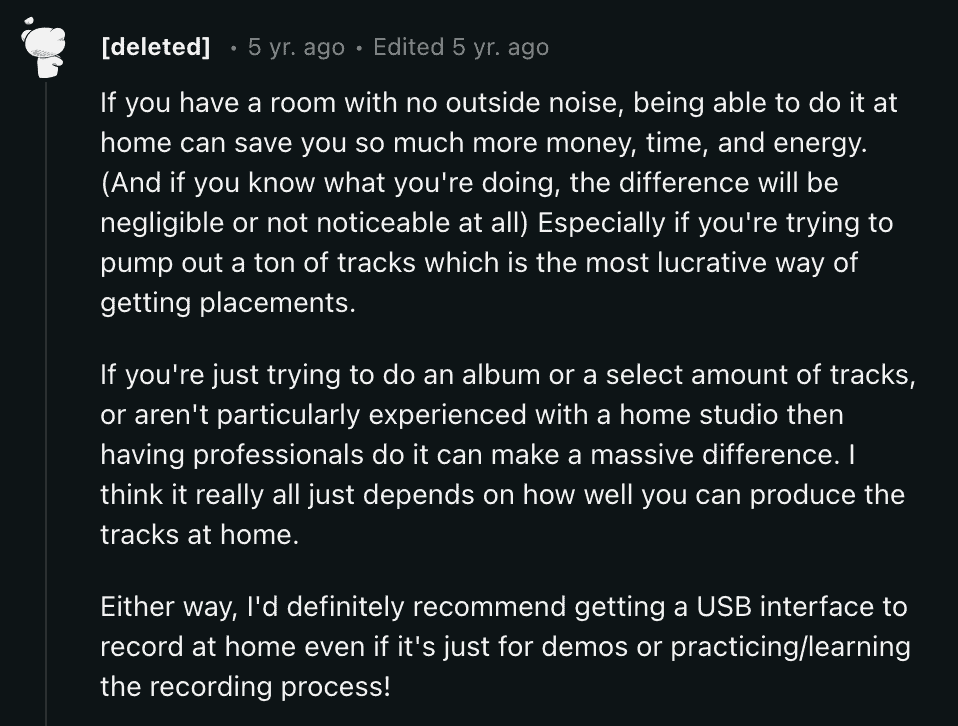The image size is (958, 726).
Task: Click the paragraph starting "Either way, I'd definitely"
Action: pyautogui.click(x=505, y=647)
